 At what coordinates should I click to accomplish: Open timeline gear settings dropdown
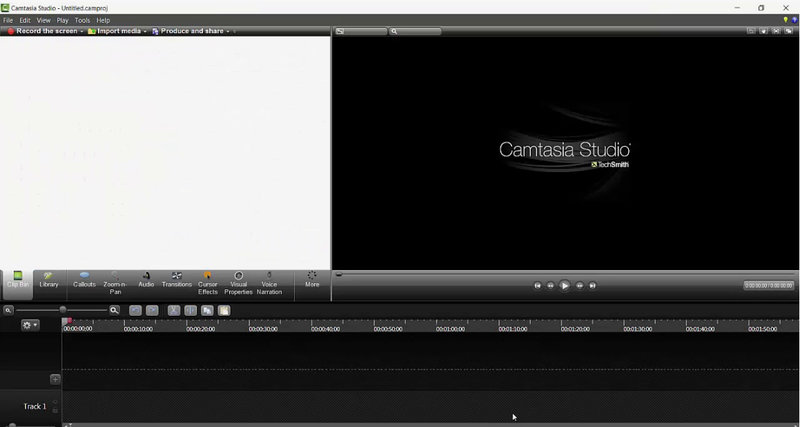tap(30, 325)
